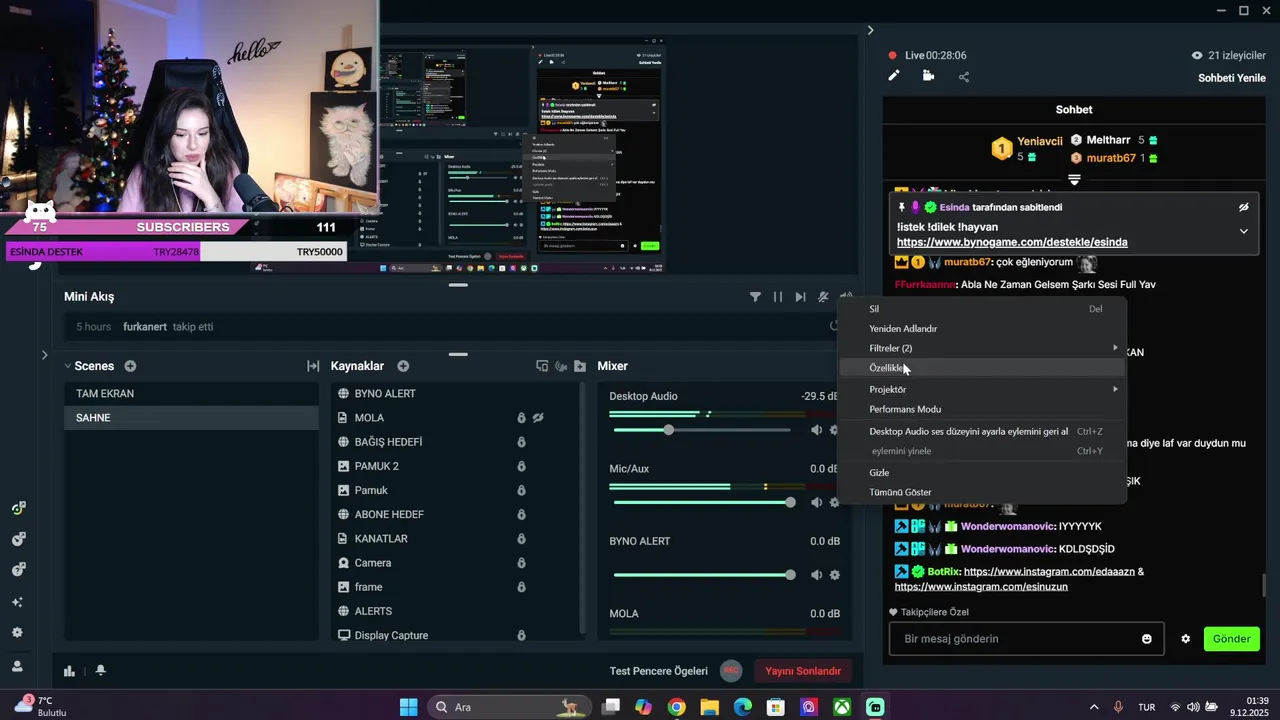Open BYNO ALERT mixer settings gear
The height and width of the screenshot is (720, 1280).
834,575
